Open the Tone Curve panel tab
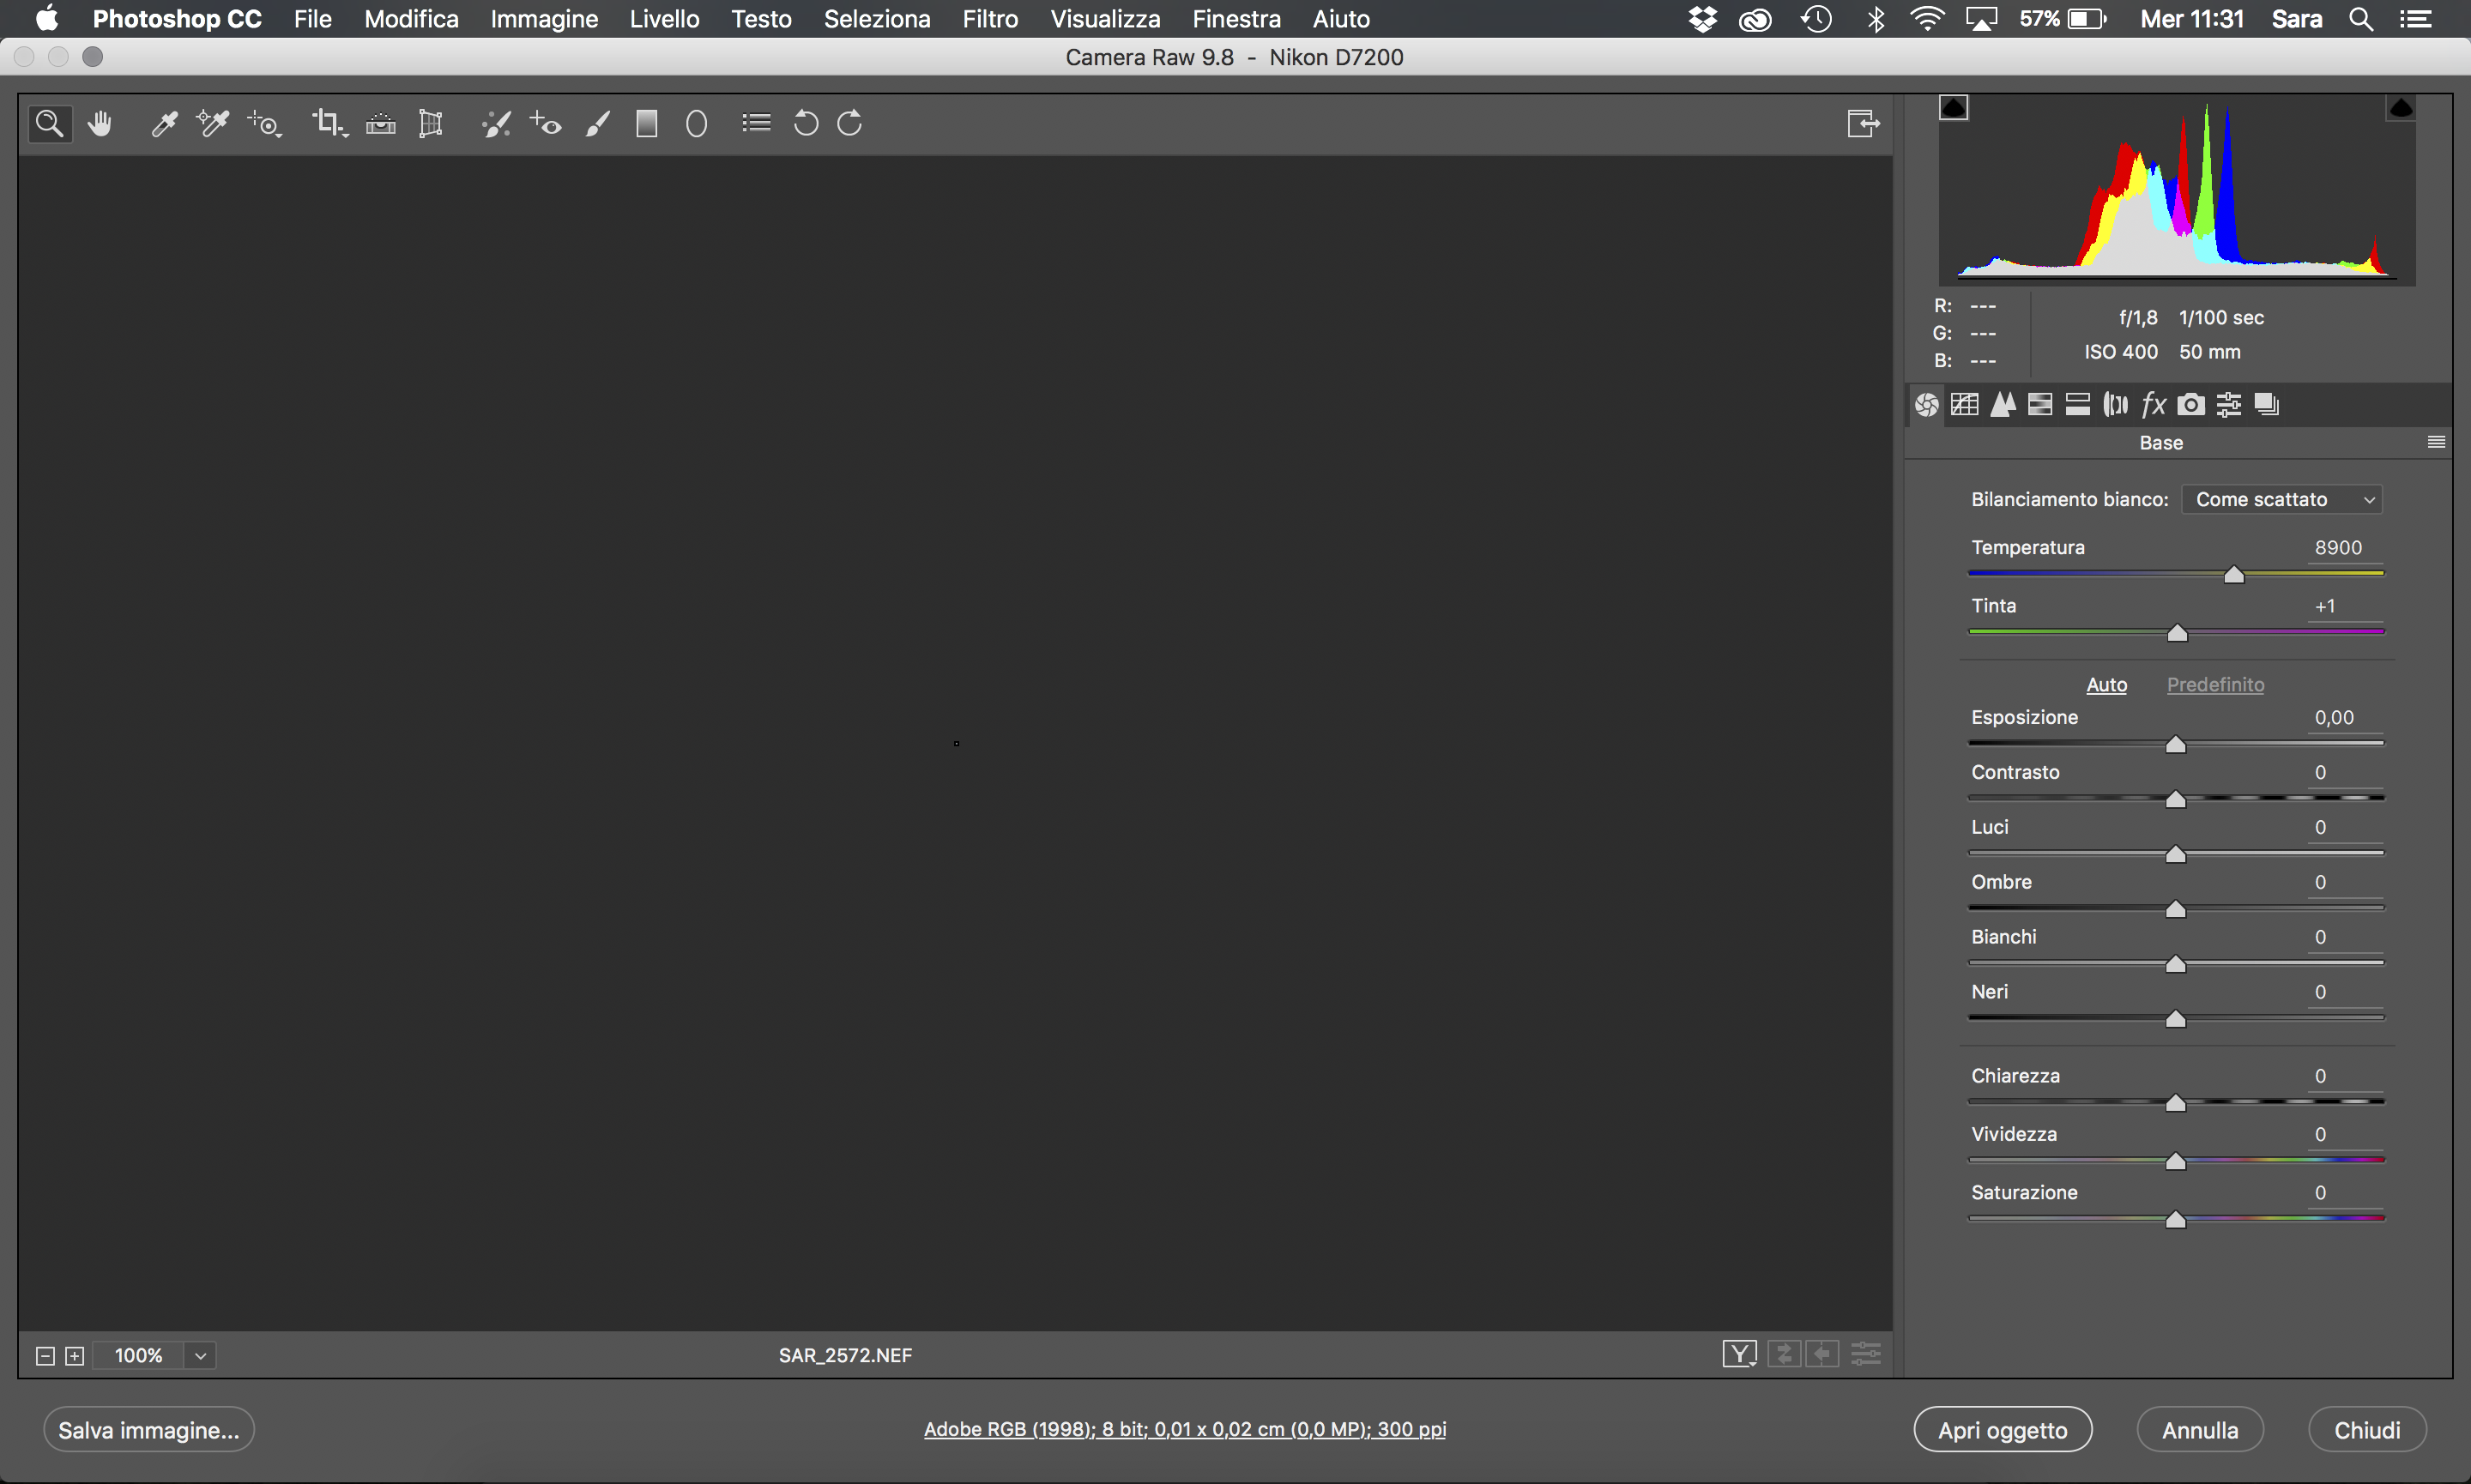This screenshot has width=2471, height=1484. pyautogui.click(x=1965, y=404)
